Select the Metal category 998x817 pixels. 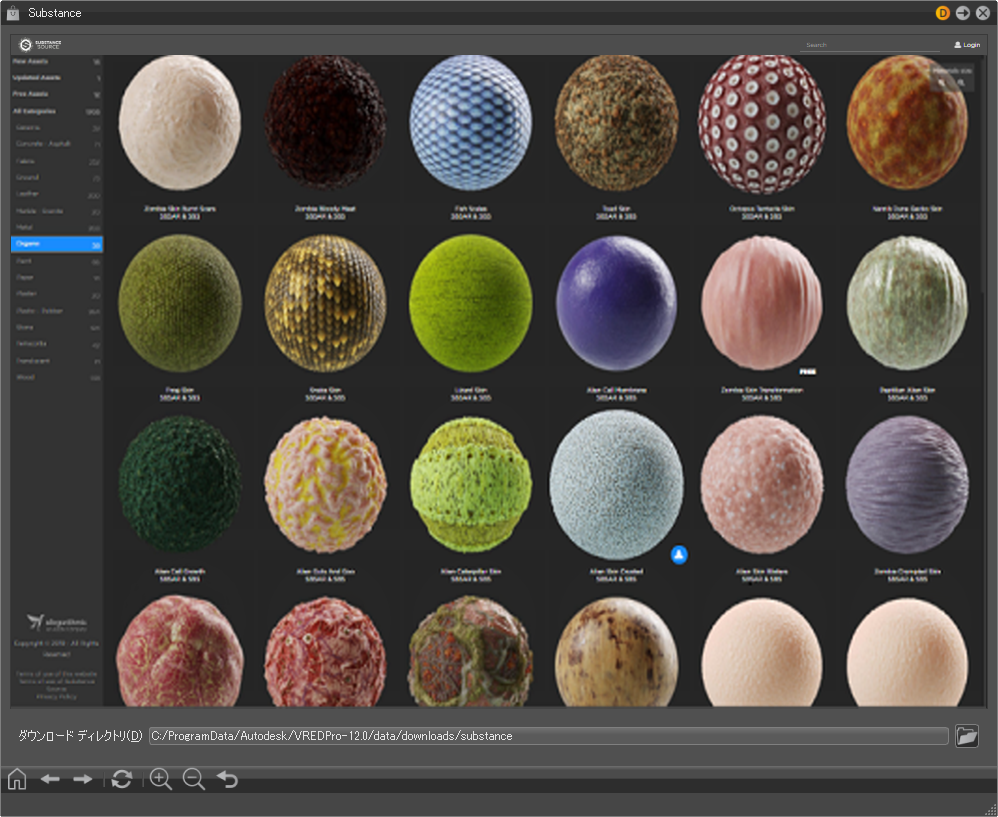(x=57, y=227)
